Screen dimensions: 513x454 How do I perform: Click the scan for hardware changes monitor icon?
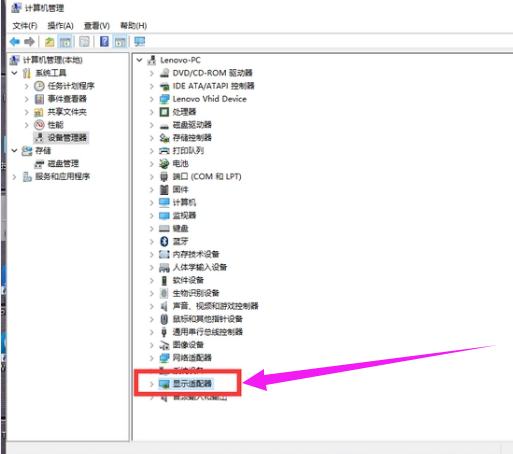tap(140, 42)
